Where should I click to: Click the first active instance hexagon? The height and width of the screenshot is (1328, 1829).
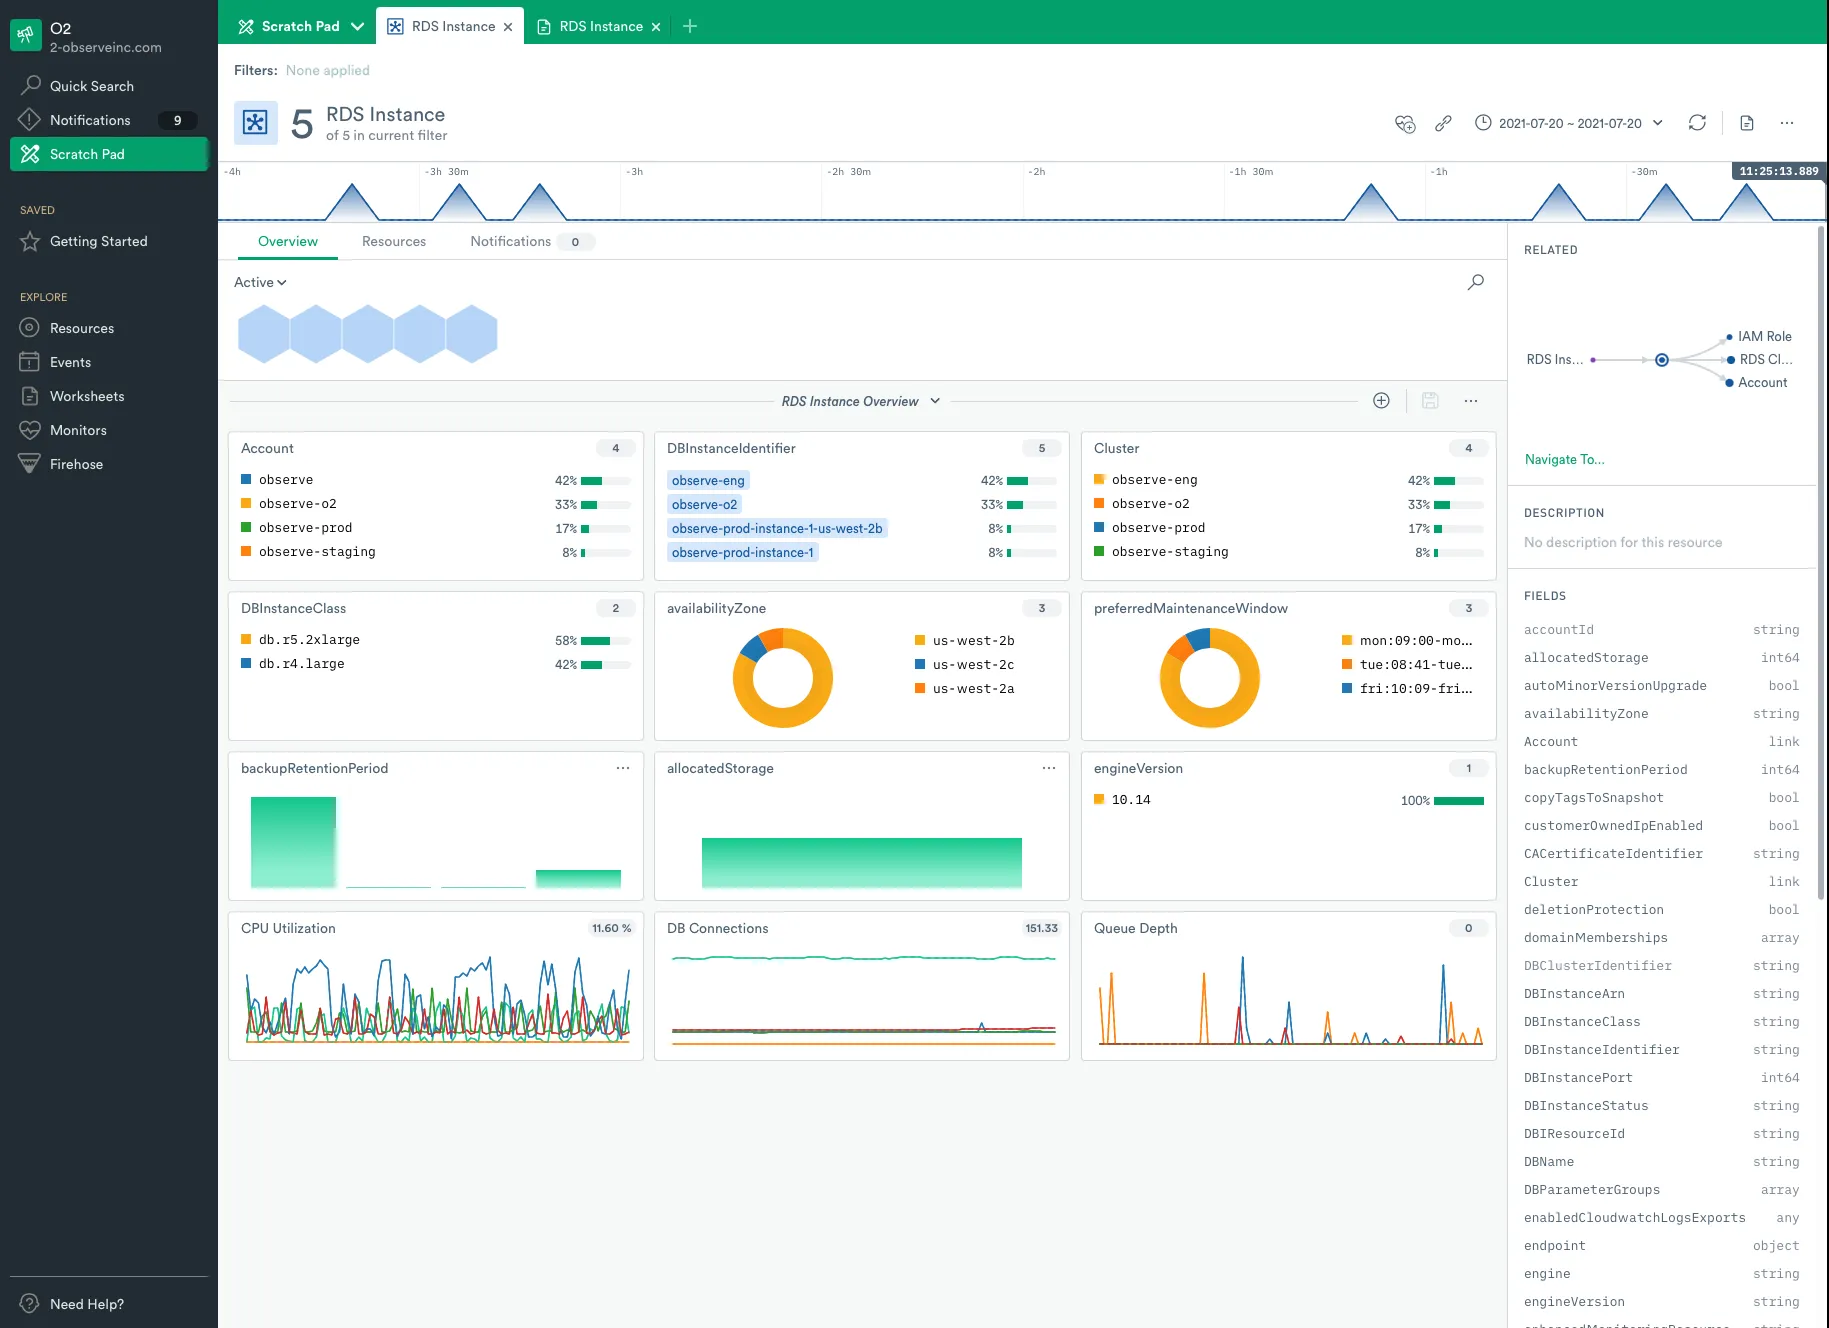coord(264,334)
